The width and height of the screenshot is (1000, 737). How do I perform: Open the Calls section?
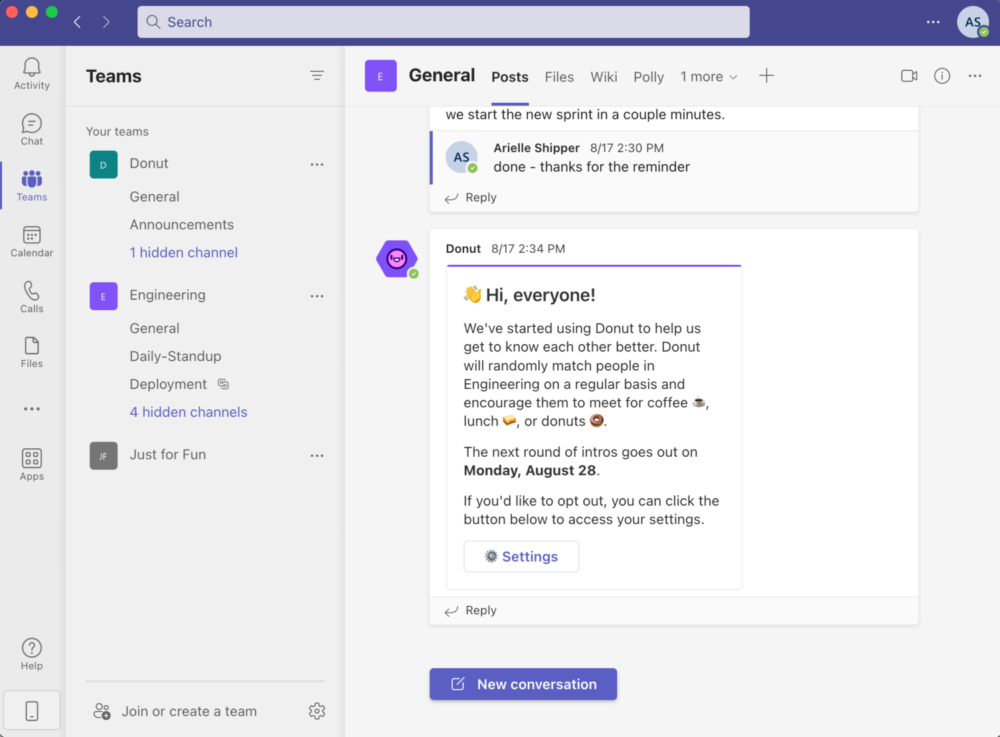pos(31,297)
